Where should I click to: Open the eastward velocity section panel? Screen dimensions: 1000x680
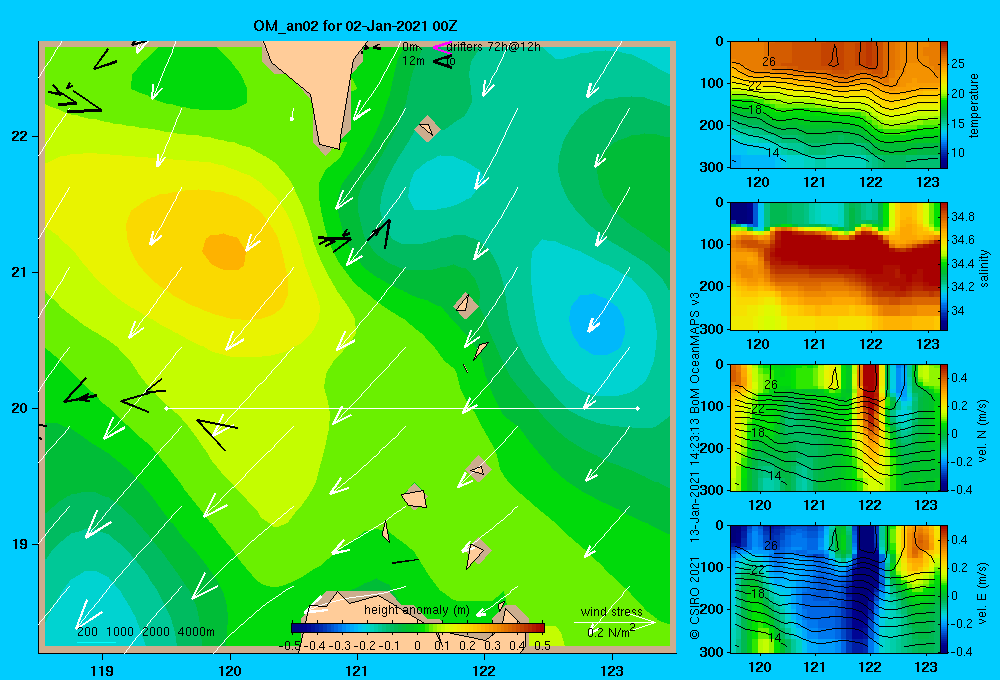click(834, 589)
